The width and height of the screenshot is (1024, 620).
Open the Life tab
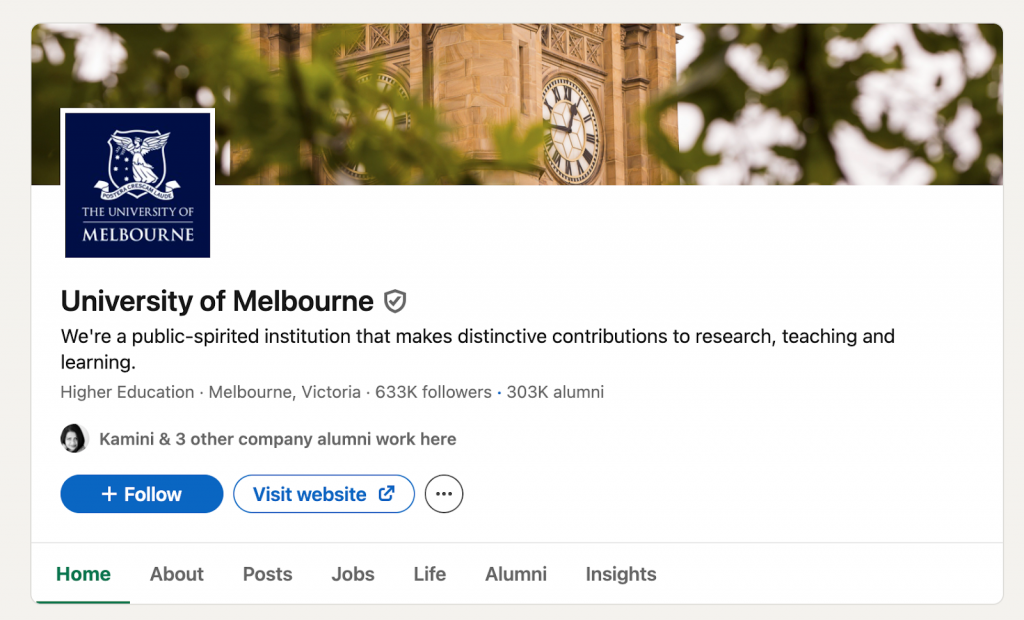click(429, 574)
